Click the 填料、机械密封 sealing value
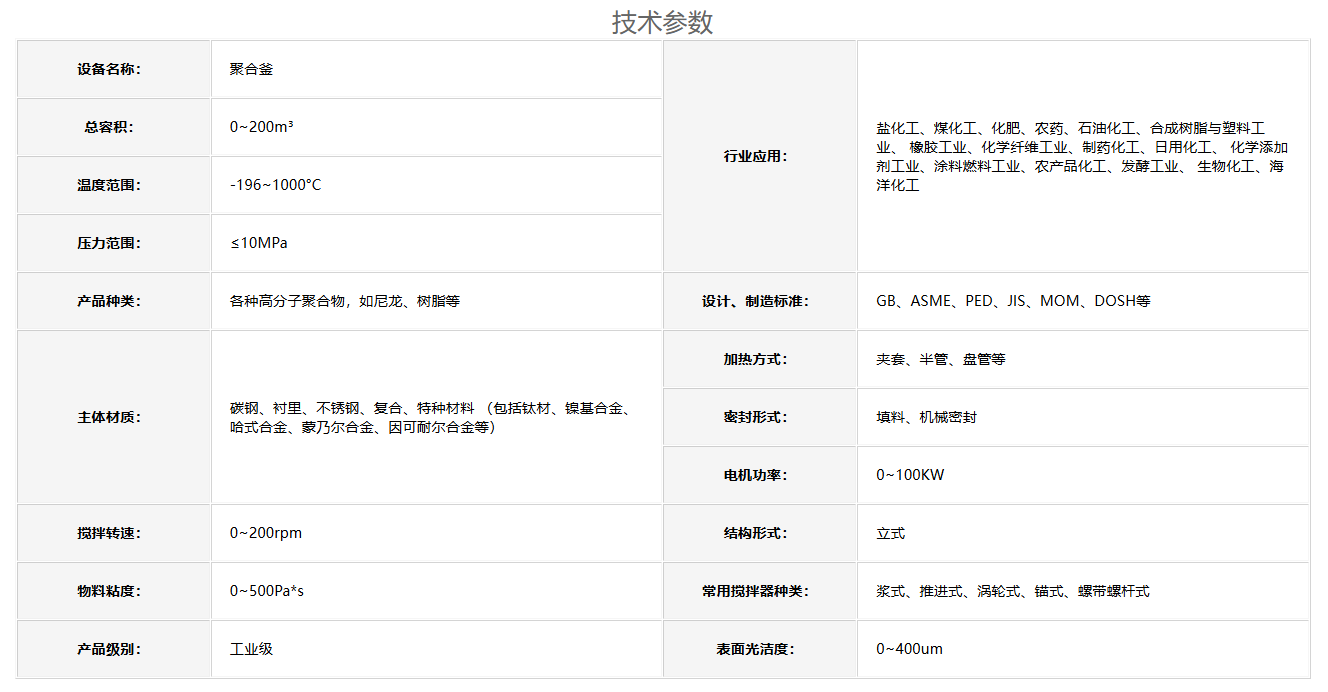 click(x=926, y=417)
